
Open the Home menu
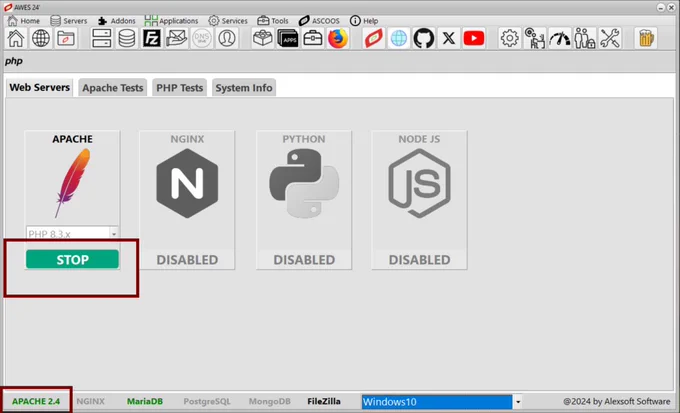[24, 20]
